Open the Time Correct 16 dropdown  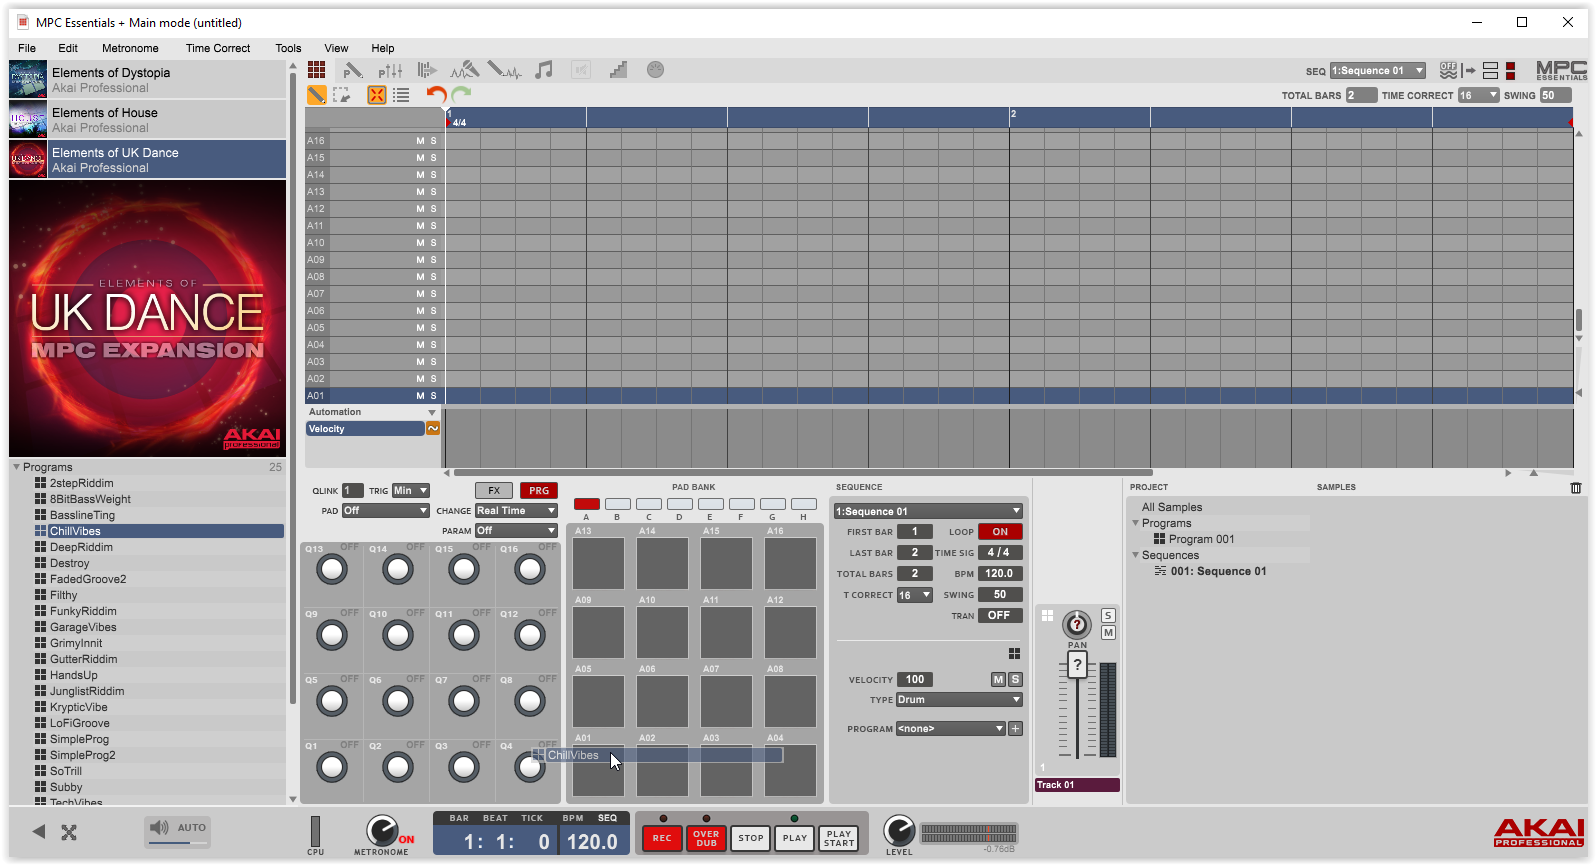coord(1478,96)
